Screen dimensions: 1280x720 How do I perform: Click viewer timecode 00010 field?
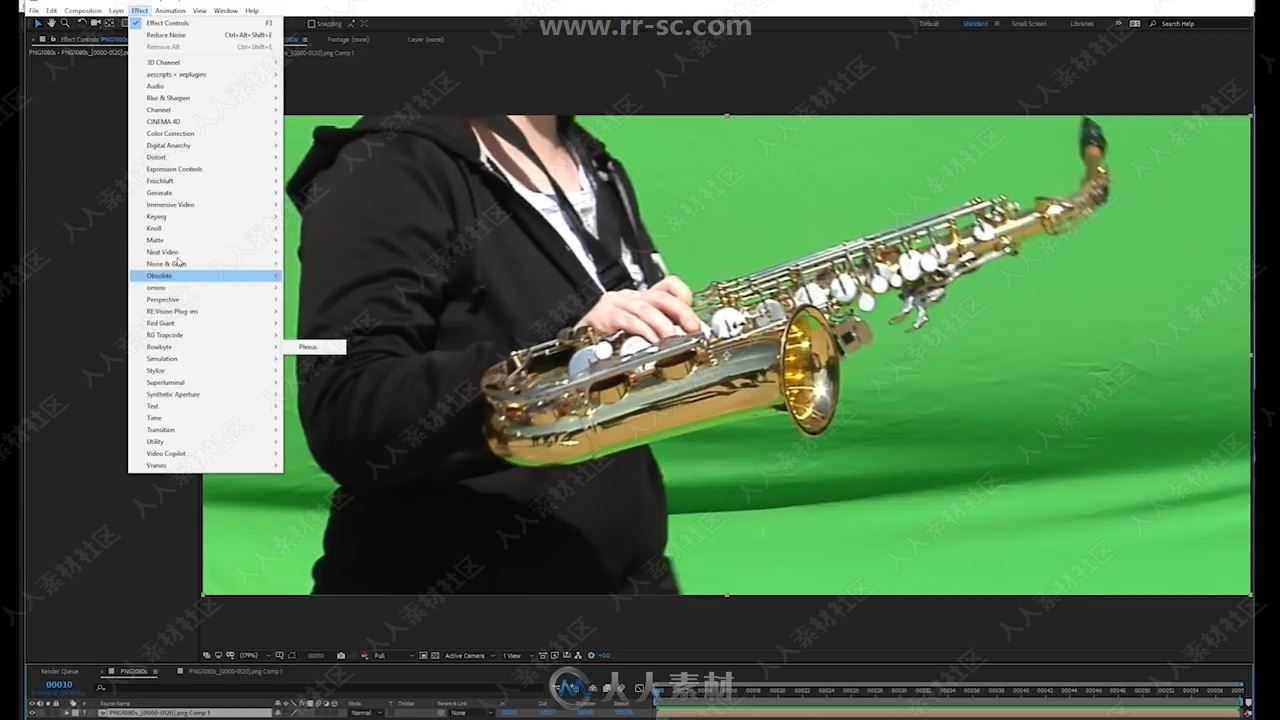click(316, 656)
